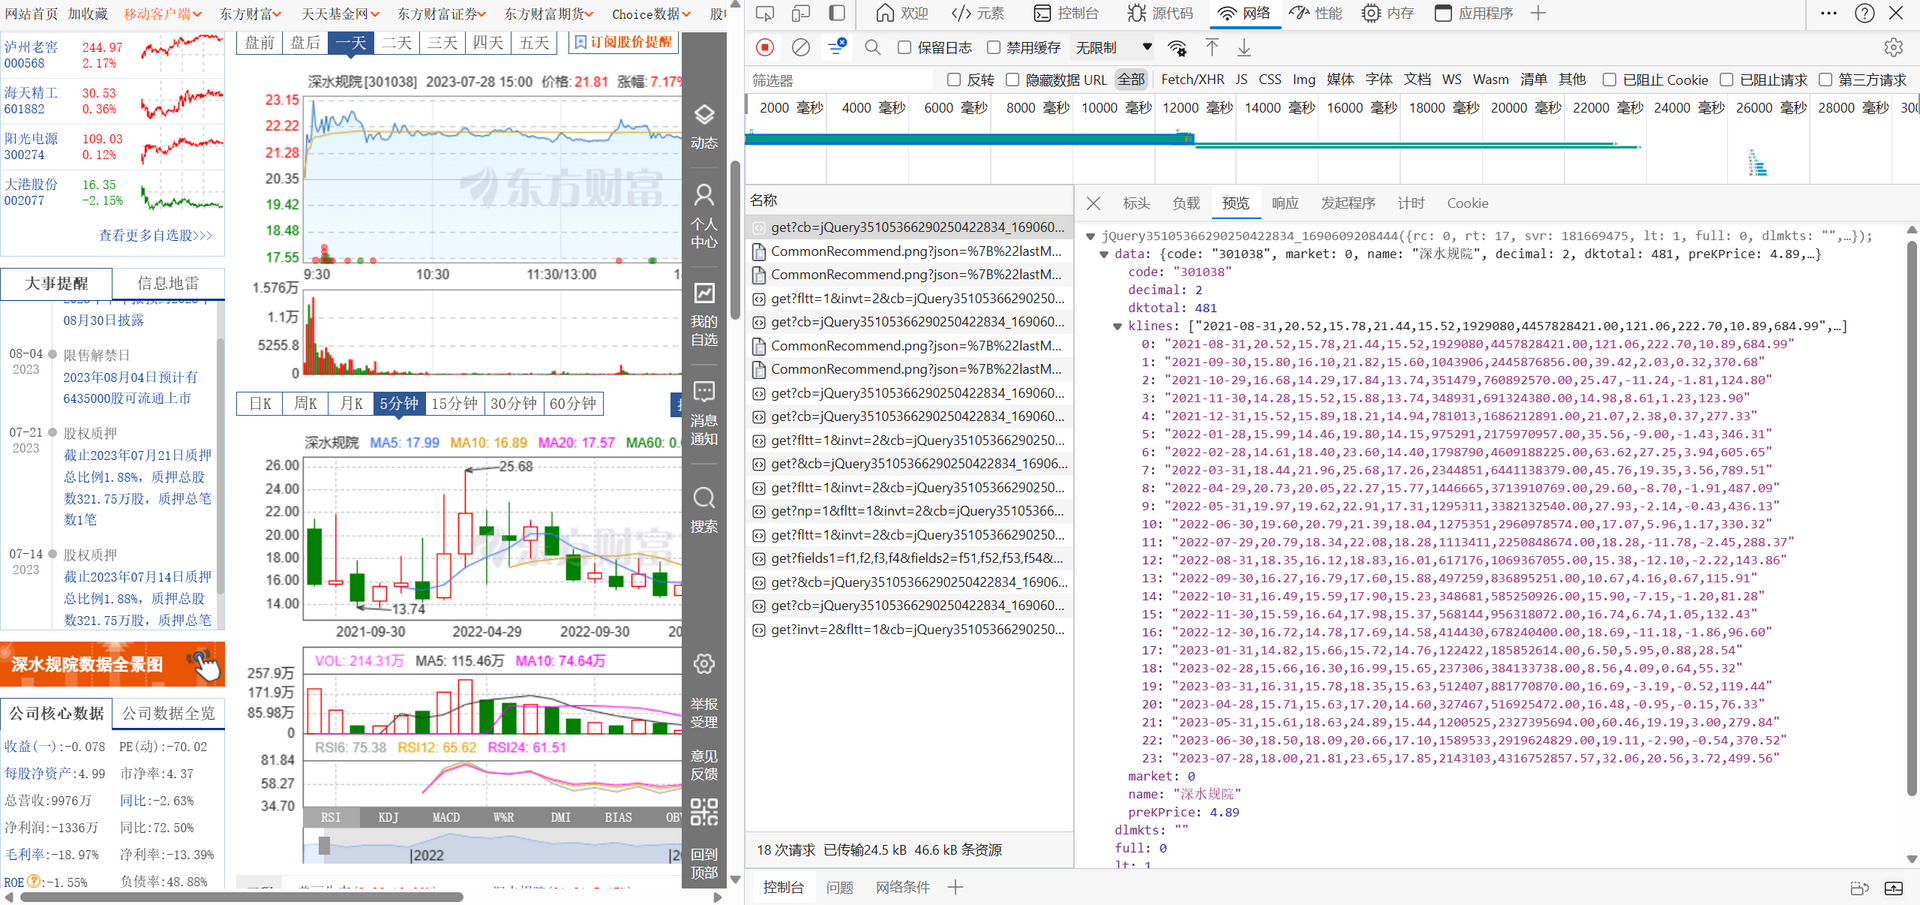1920x905 pixels.
Task: Select the 全部 filter type
Action: tap(1131, 79)
